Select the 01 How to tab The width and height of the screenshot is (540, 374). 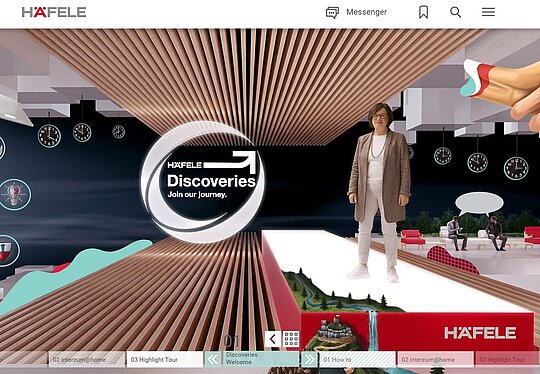(357, 360)
